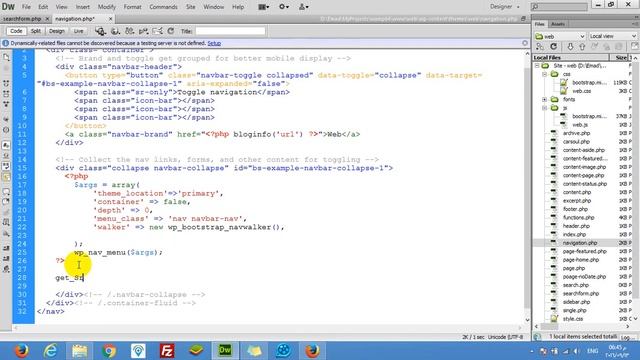Expand Files panel to show local and remote
The image size is (640, 360).
(634, 47)
